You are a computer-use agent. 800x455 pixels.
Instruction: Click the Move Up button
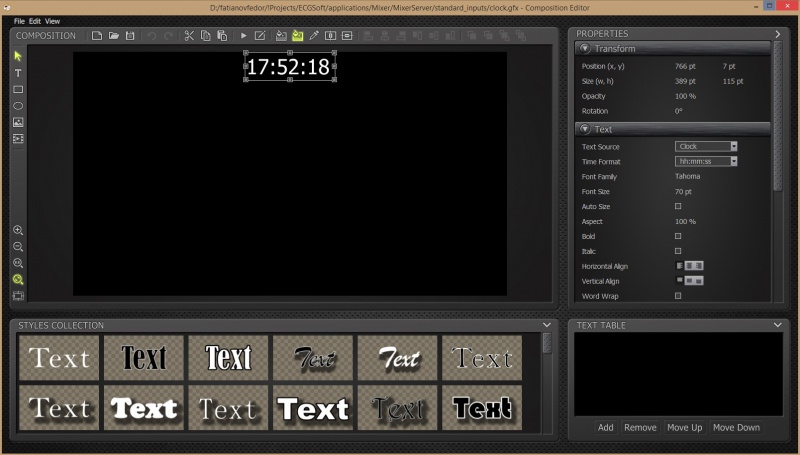click(685, 427)
